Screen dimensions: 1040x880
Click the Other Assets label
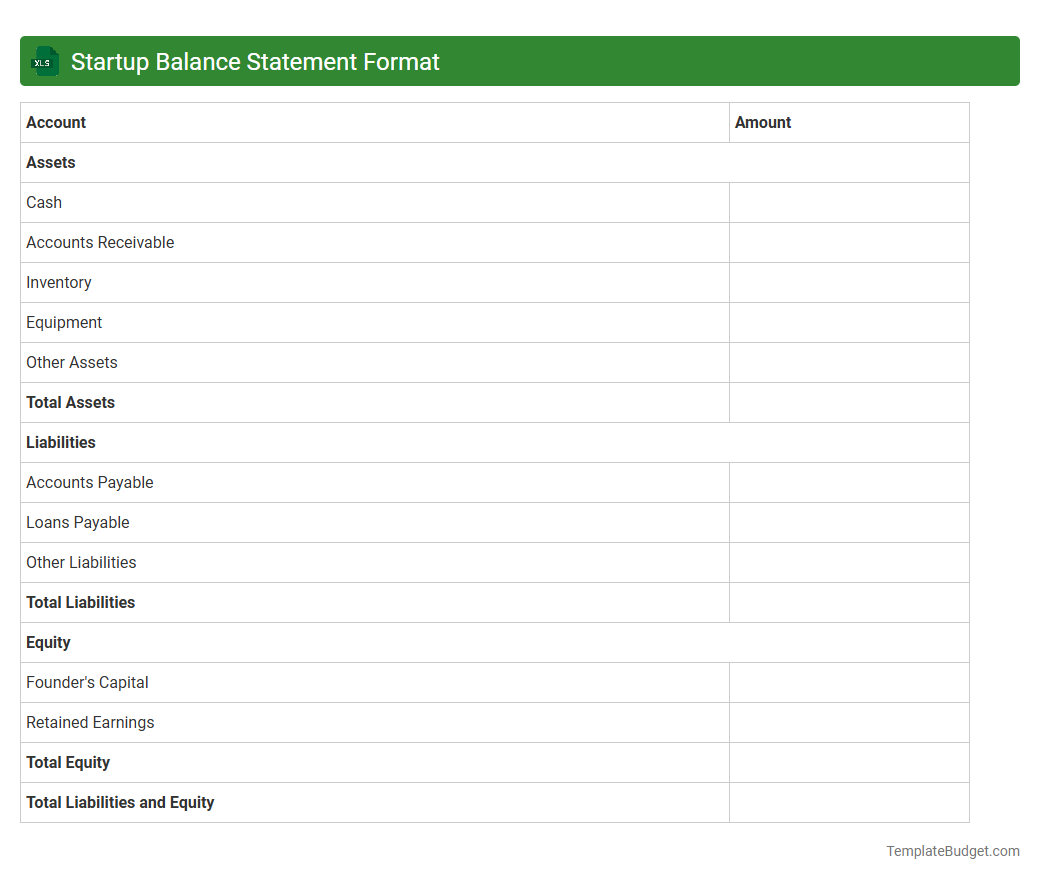(x=72, y=362)
